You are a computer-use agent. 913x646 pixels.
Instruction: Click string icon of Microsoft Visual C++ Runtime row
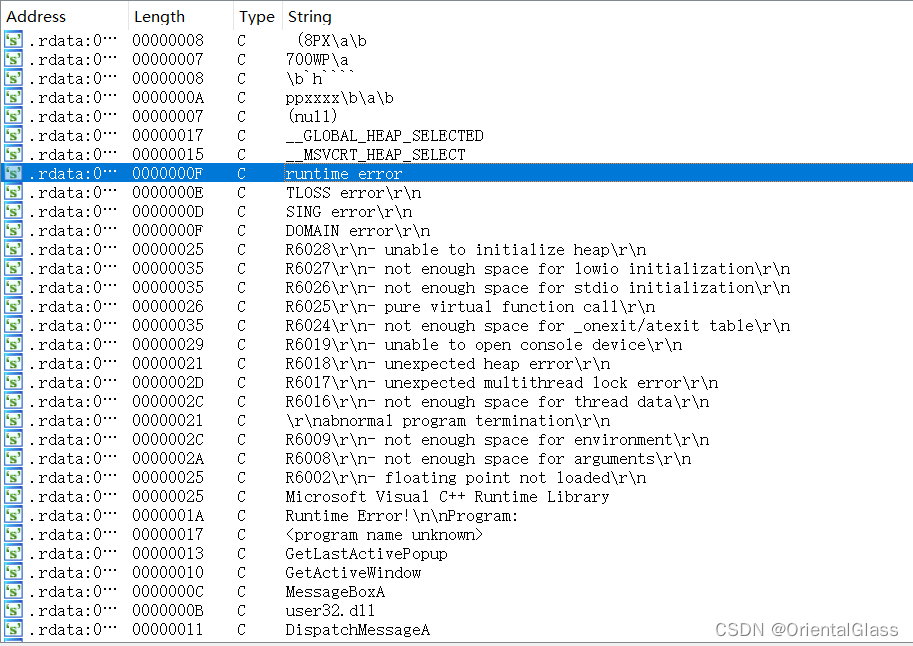pos(13,497)
